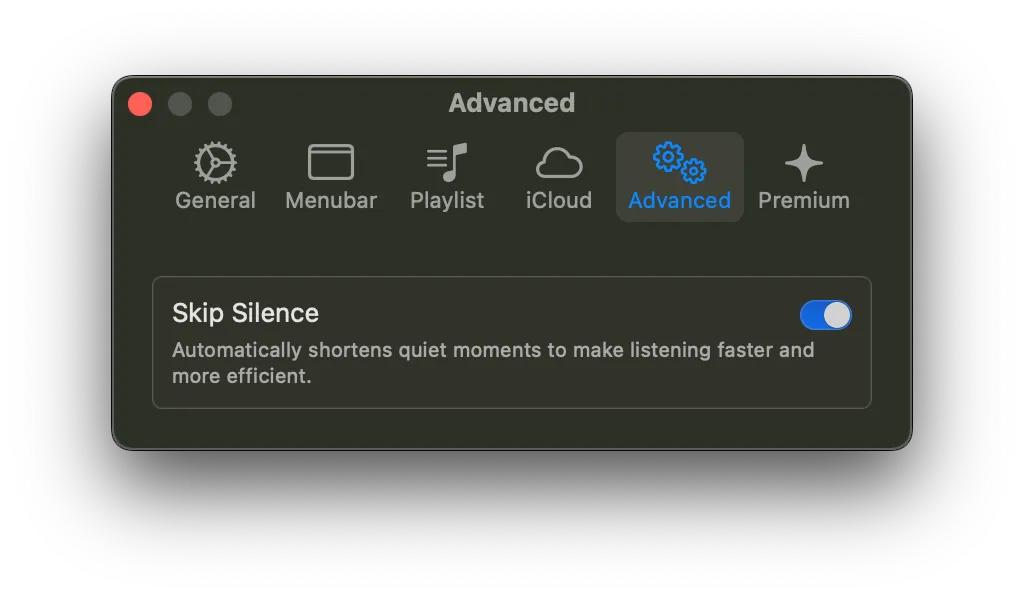The width and height of the screenshot is (1024, 598).
Task: Click the Menubar panel icon
Action: click(330, 163)
